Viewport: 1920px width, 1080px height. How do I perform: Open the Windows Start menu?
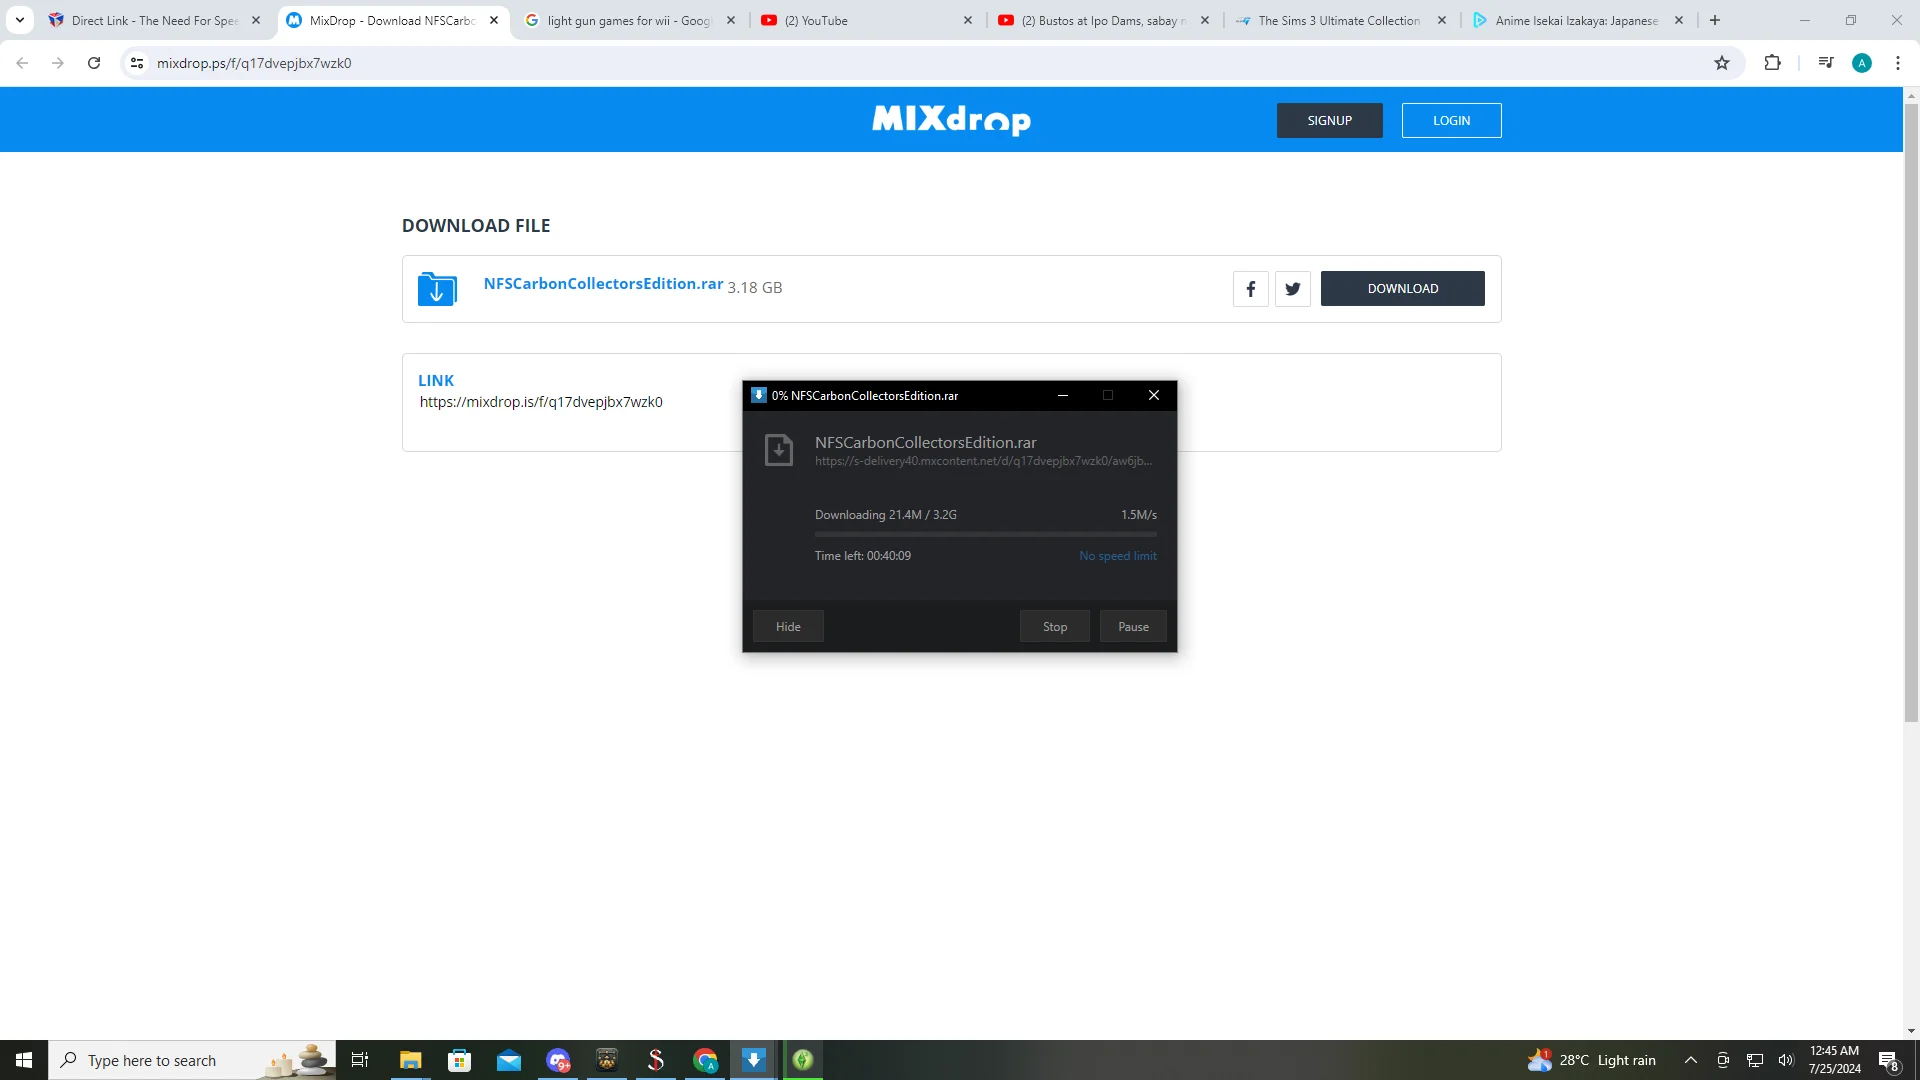24,1060
